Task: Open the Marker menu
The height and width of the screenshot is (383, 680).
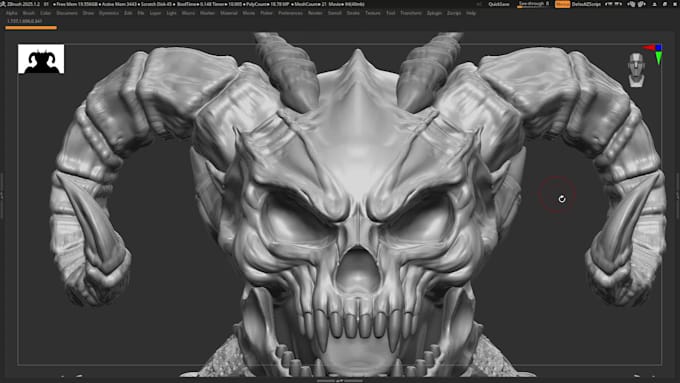Action: 207,13
